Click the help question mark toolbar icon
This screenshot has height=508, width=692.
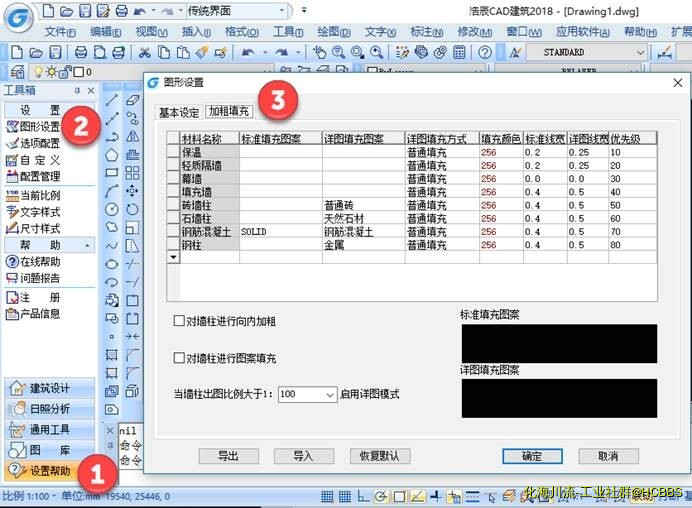(484, 52)
